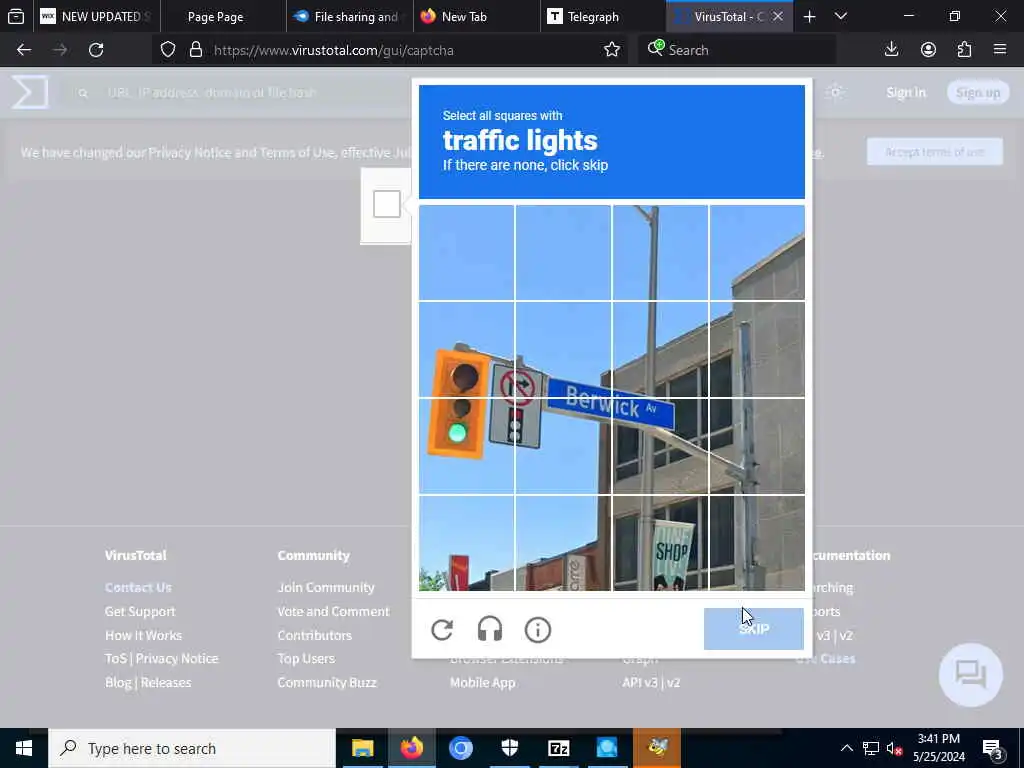Image resolution: width=1024 pixels, height=768 pixels.
Task: Close the VirusTotal tab
Action: point(778,16)
